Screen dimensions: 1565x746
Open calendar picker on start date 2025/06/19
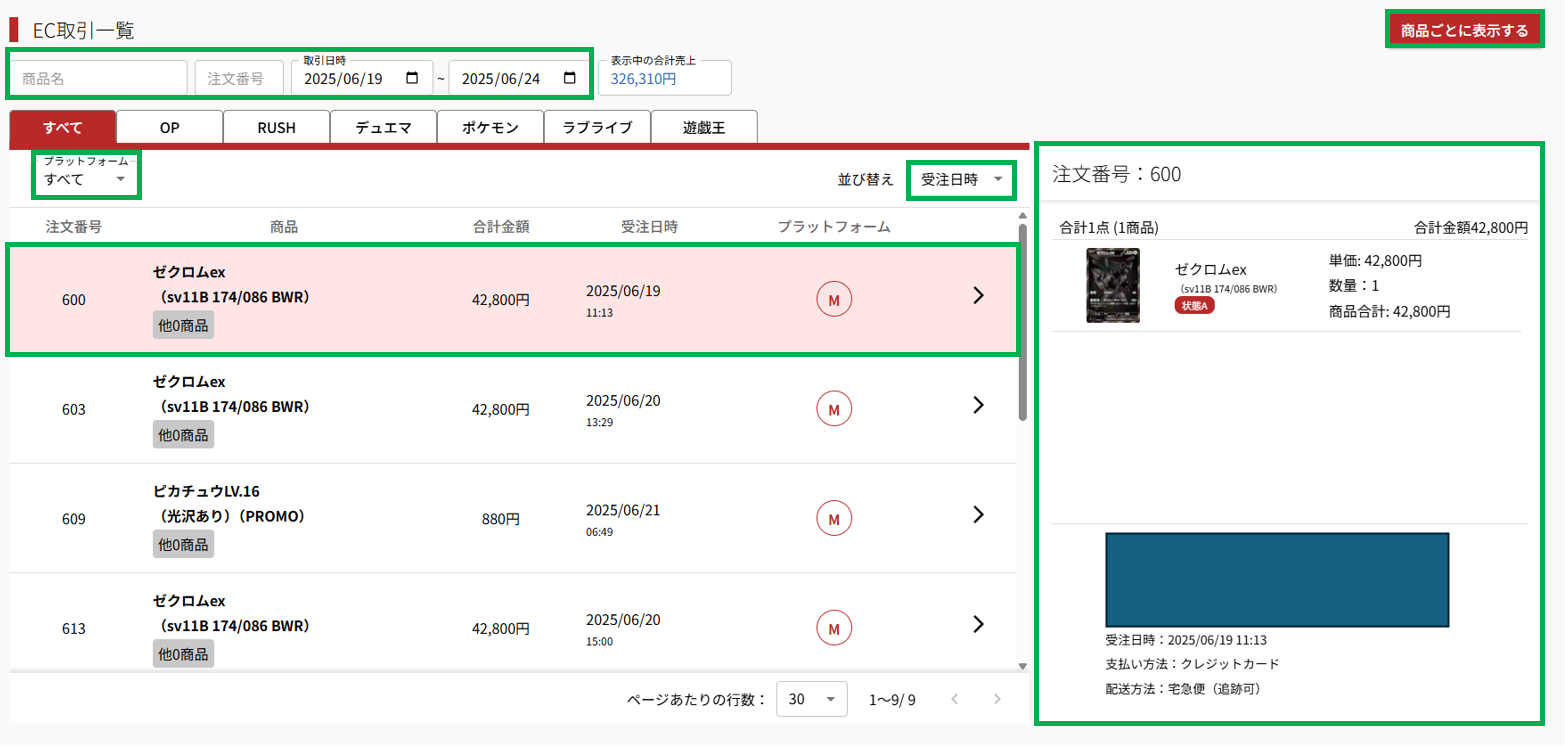(x=412, y=79)
